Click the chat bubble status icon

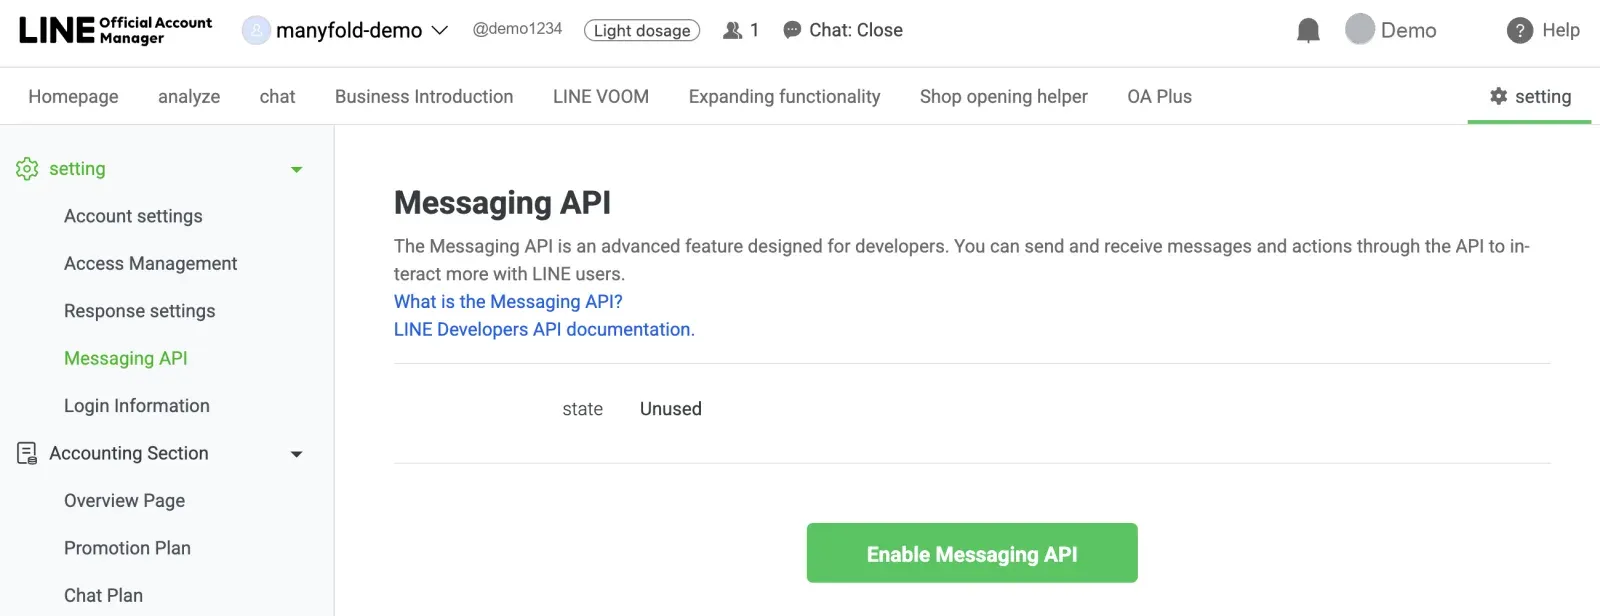click(792, 30)
